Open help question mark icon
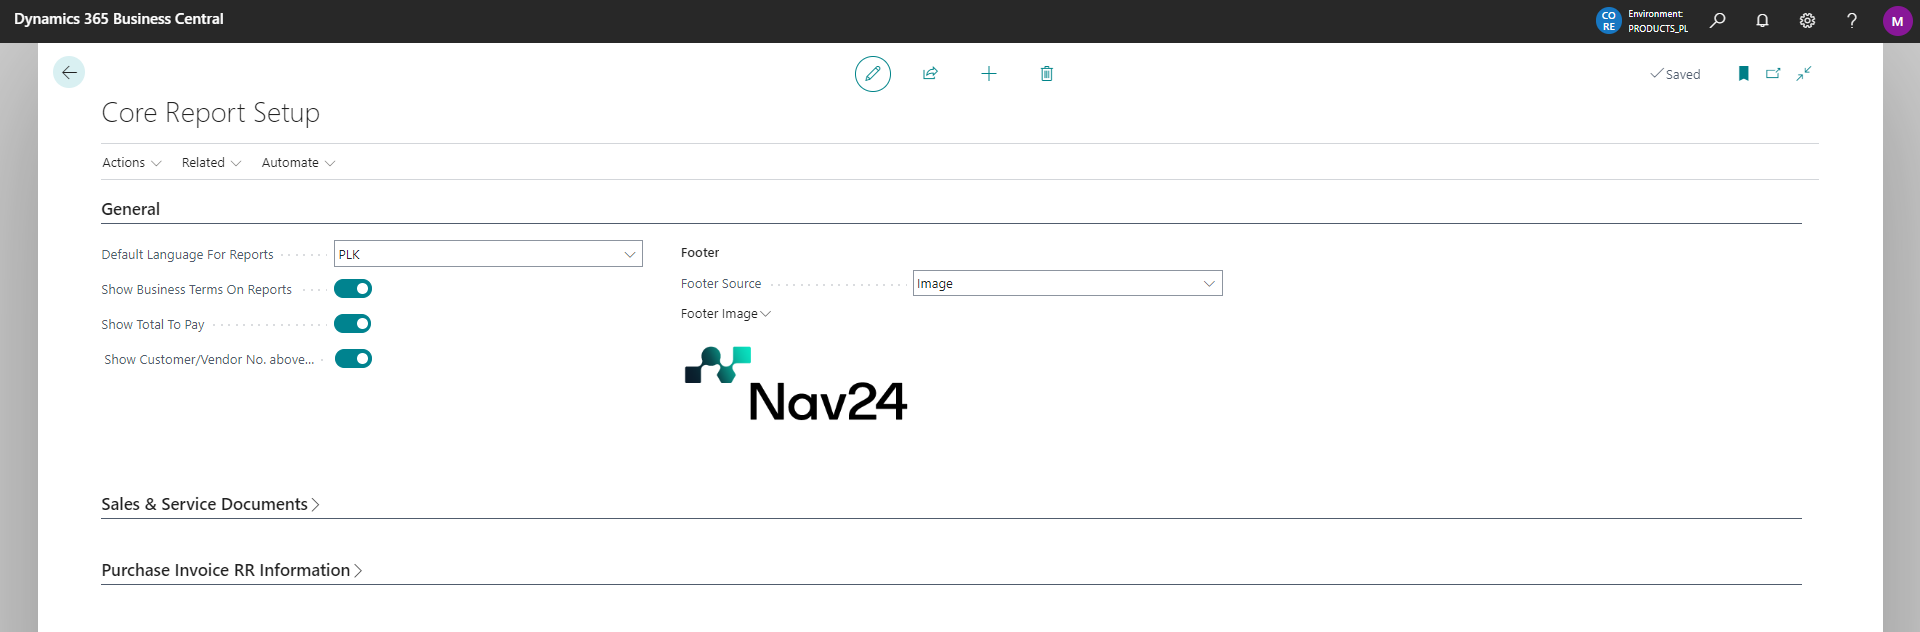The image size is (1920, 632). click(x=1852, y=20)
